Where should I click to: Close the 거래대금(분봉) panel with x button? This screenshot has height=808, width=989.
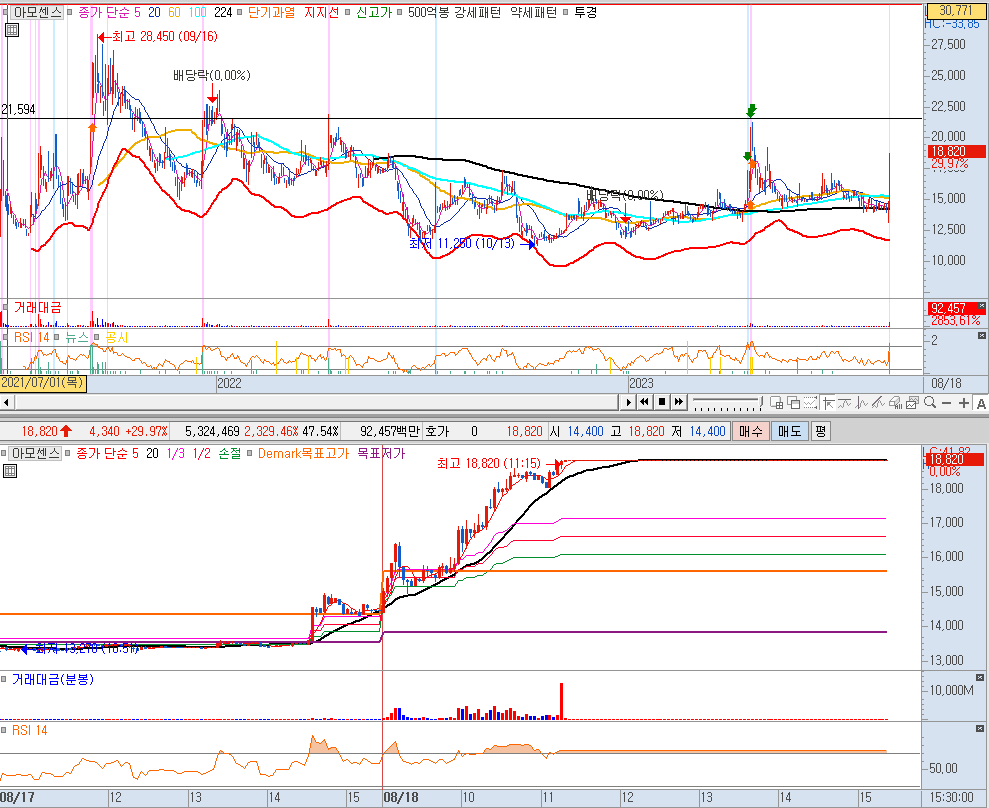coord(980,677)
